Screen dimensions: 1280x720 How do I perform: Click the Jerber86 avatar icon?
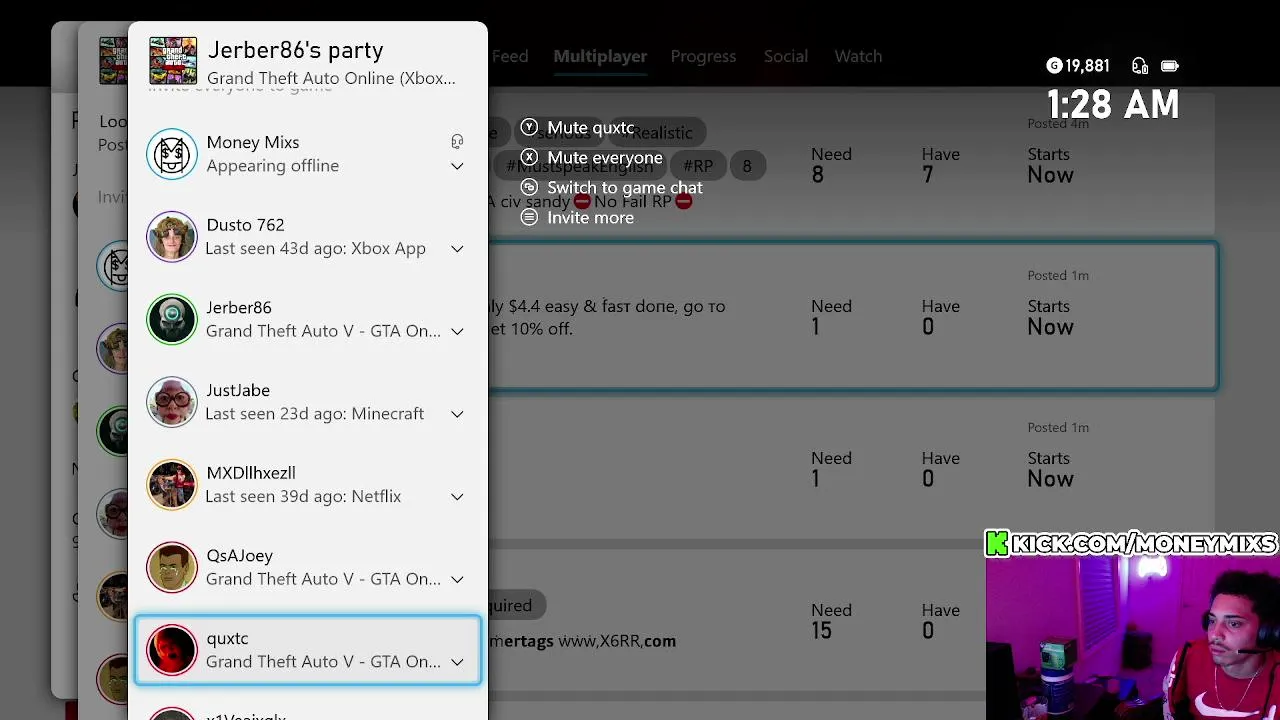pos(172,320)
